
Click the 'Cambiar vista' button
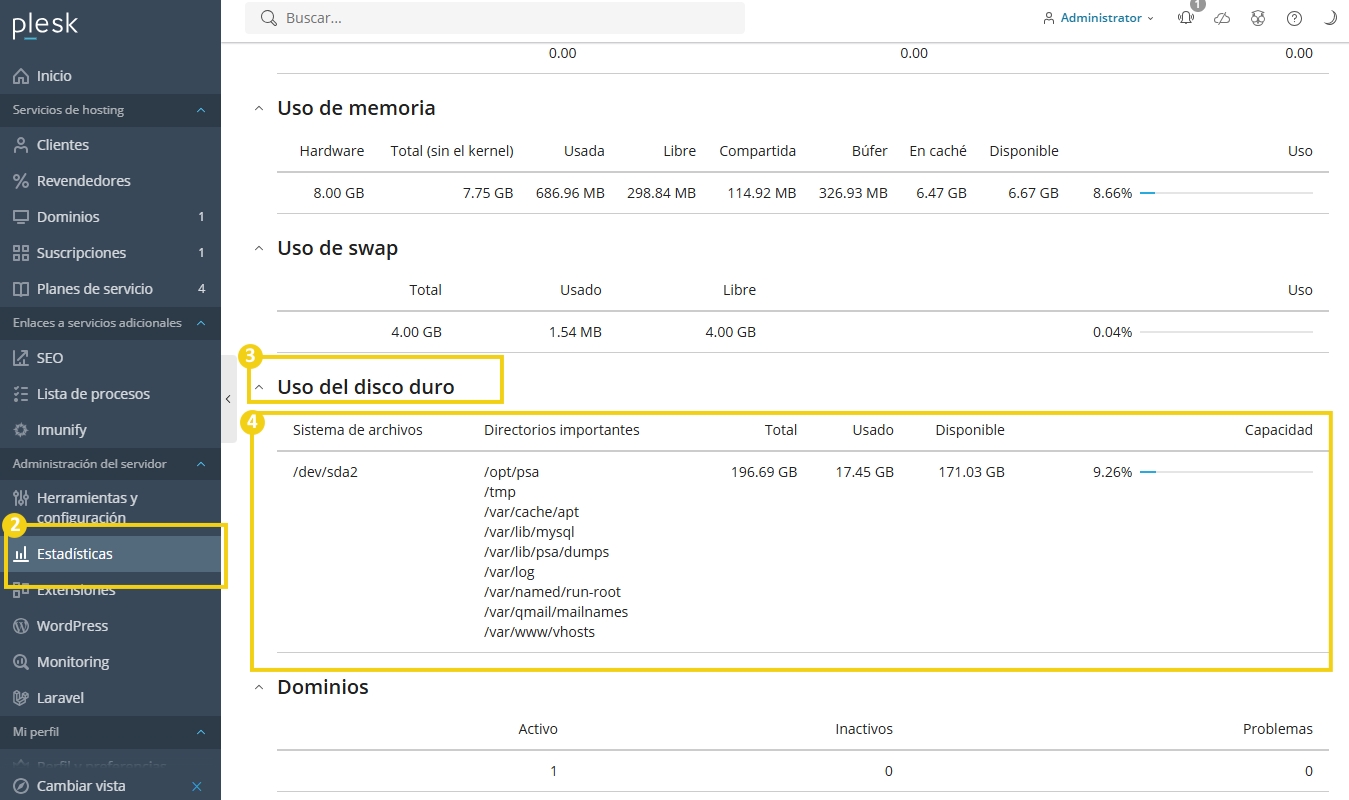tap(80, 786)
